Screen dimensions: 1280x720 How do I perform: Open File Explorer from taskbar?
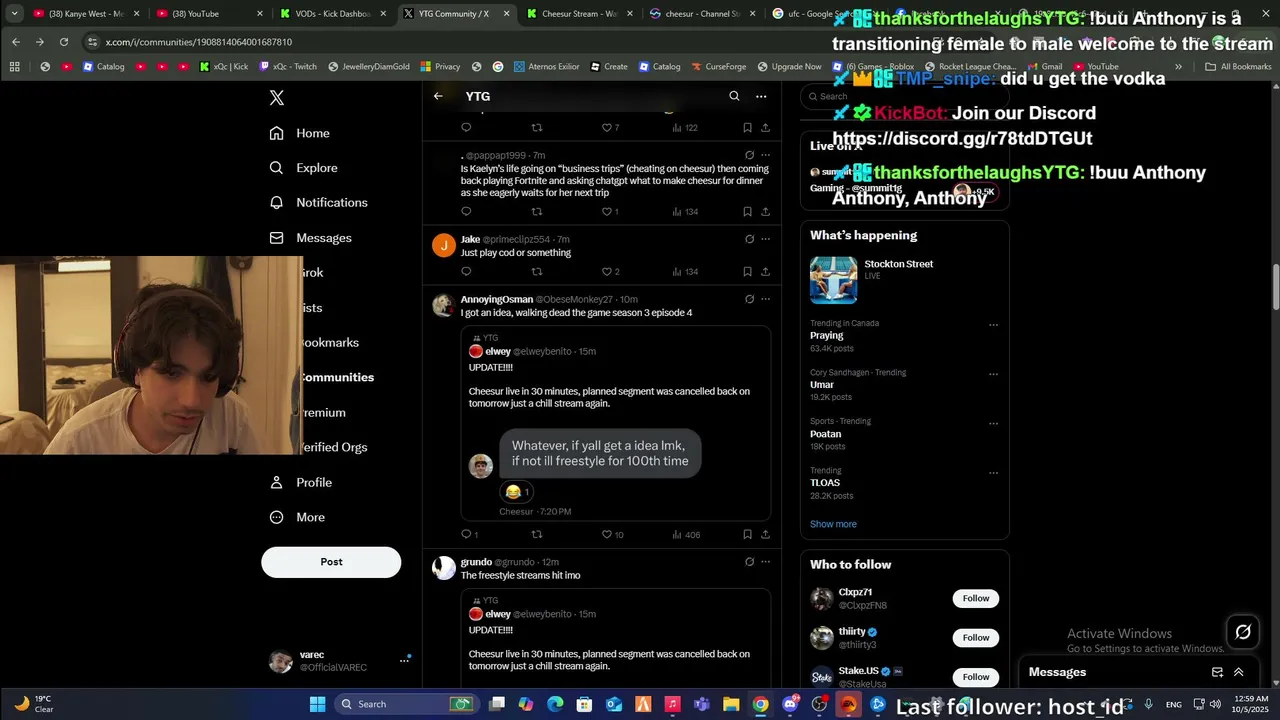tap(731, 704)
